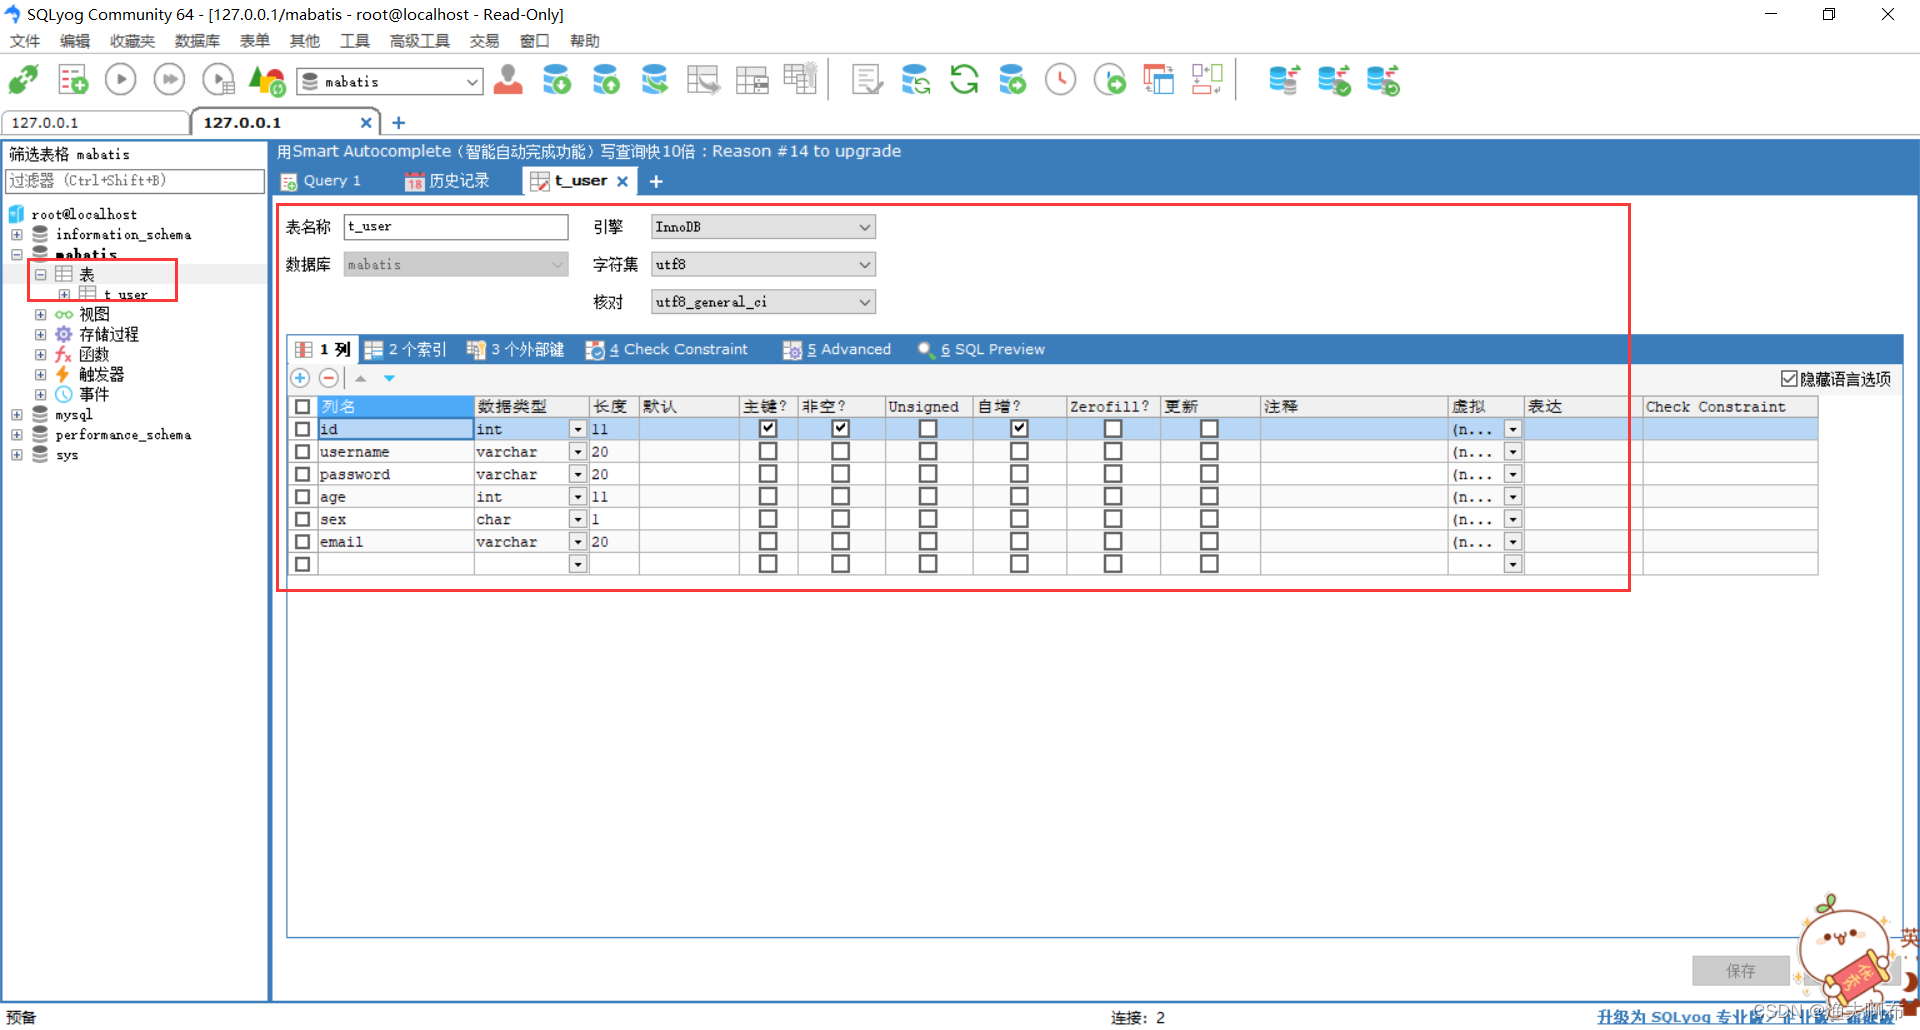This screenshot has width=1920, height=1030.
Task: Click the import database down-arrow icon
Action: [x=557, y=79]
